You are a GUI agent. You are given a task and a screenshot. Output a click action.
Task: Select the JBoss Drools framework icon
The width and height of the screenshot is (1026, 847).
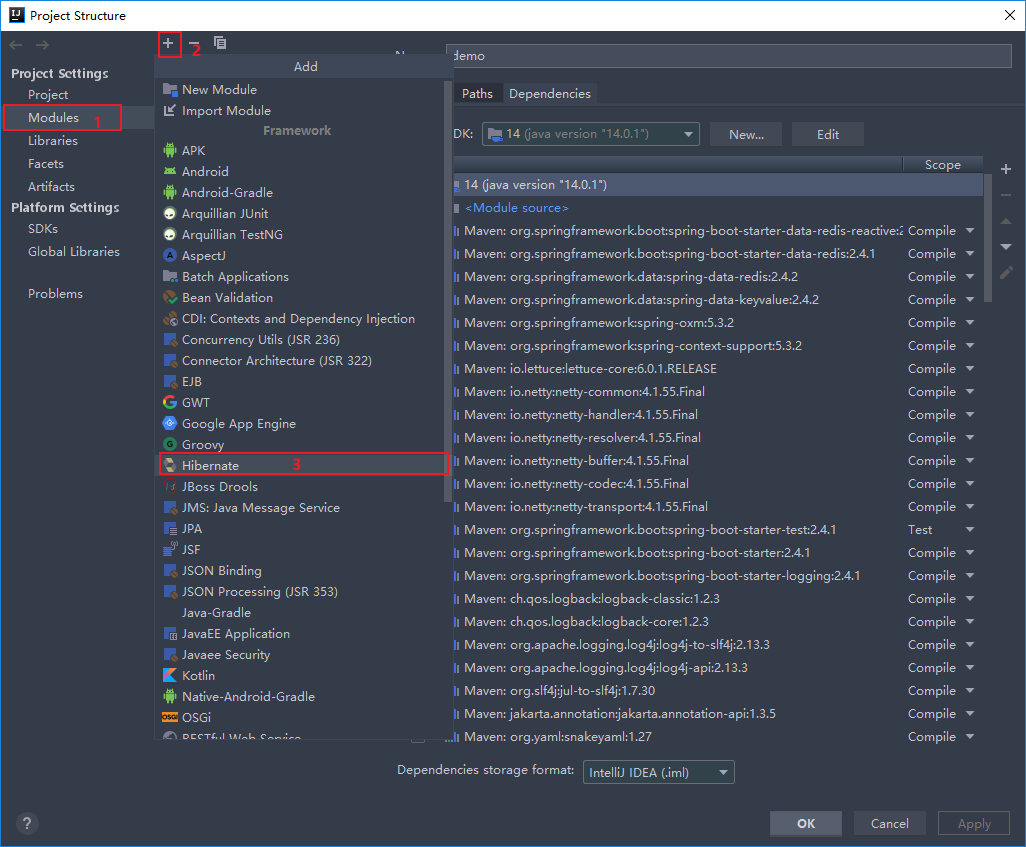pos(170,486)
